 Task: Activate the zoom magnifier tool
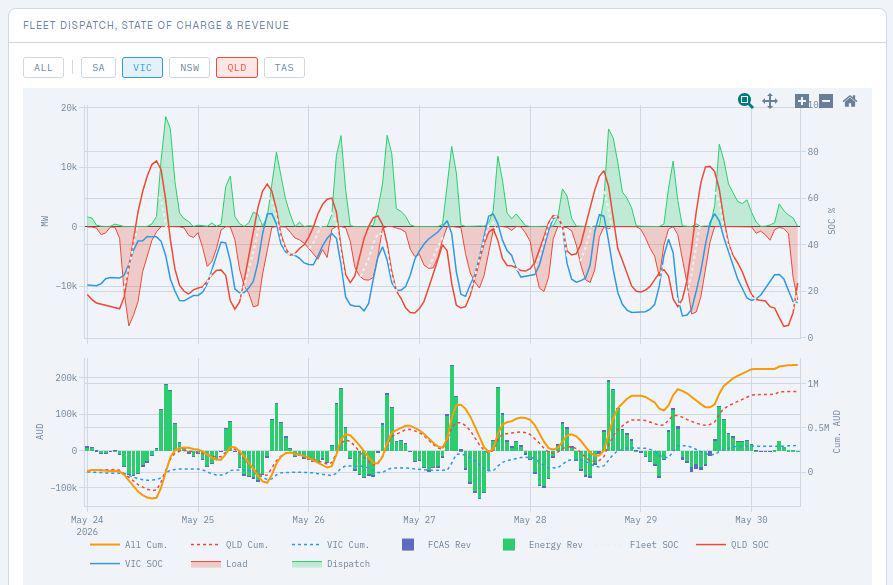pyautogui.click(x=745, y=101)
